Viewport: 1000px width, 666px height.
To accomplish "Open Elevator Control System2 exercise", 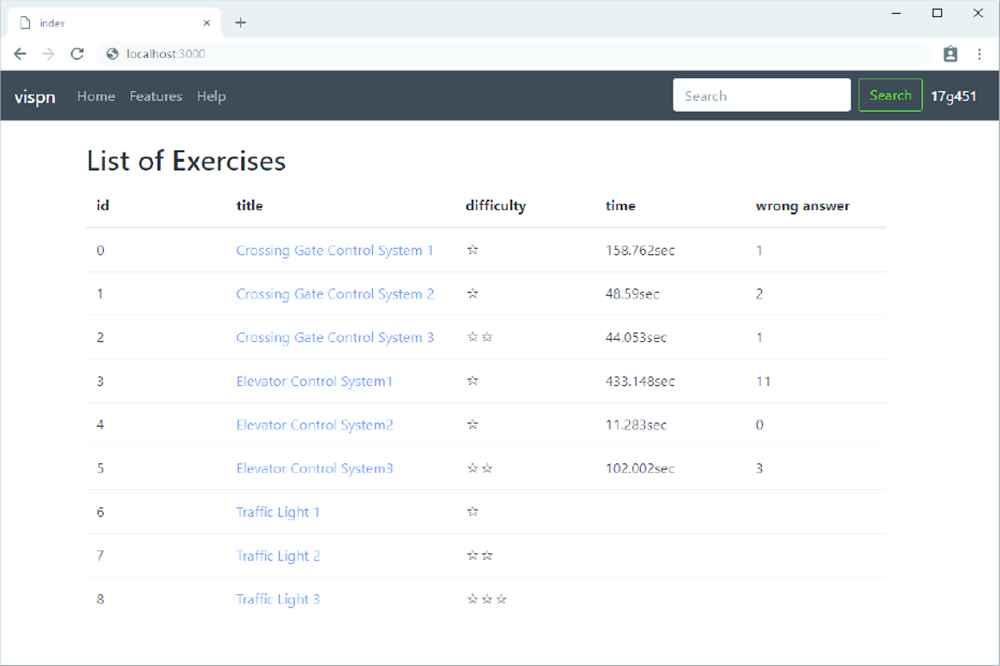I will 314,425.
